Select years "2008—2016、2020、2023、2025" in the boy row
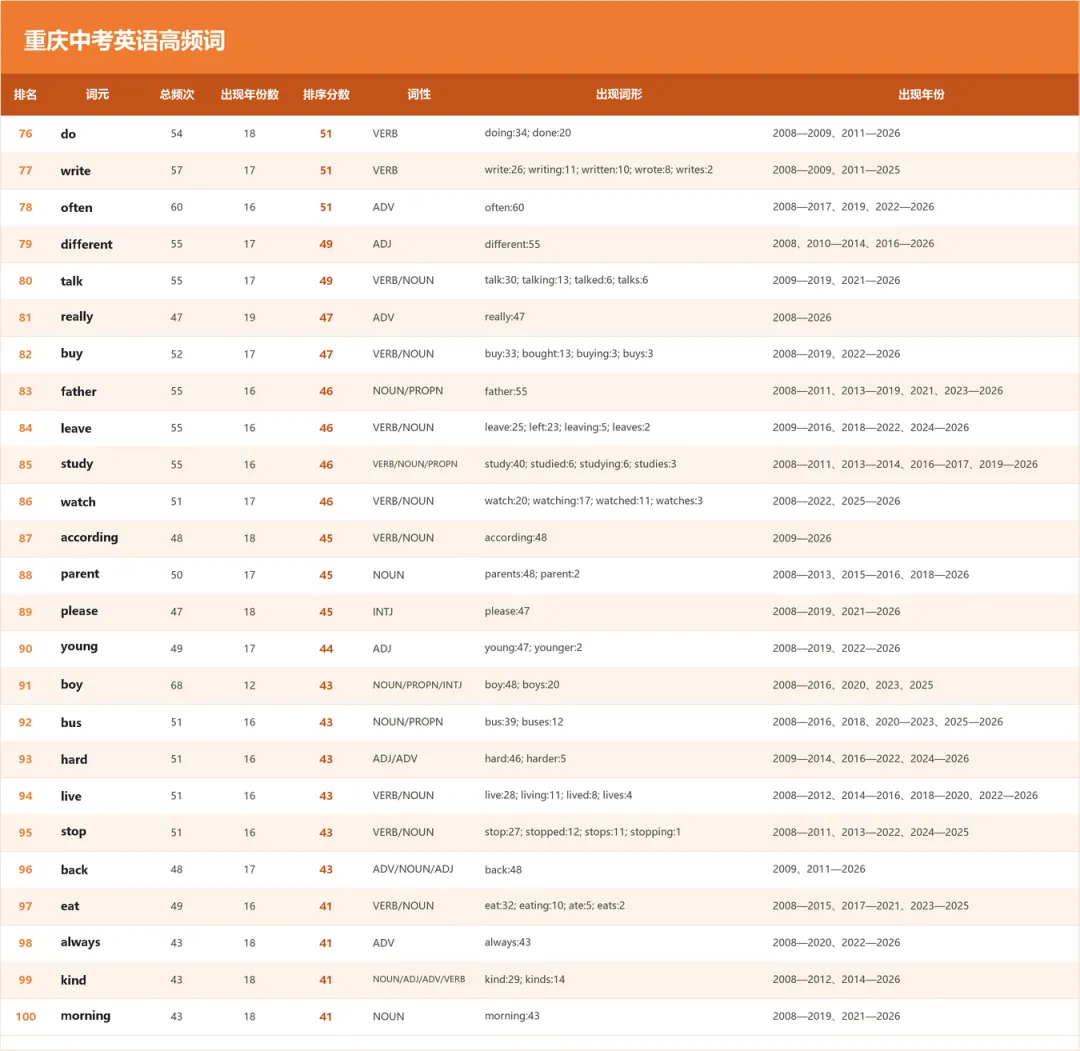This screenshot has height=1051, width=1080. [853, 685]
